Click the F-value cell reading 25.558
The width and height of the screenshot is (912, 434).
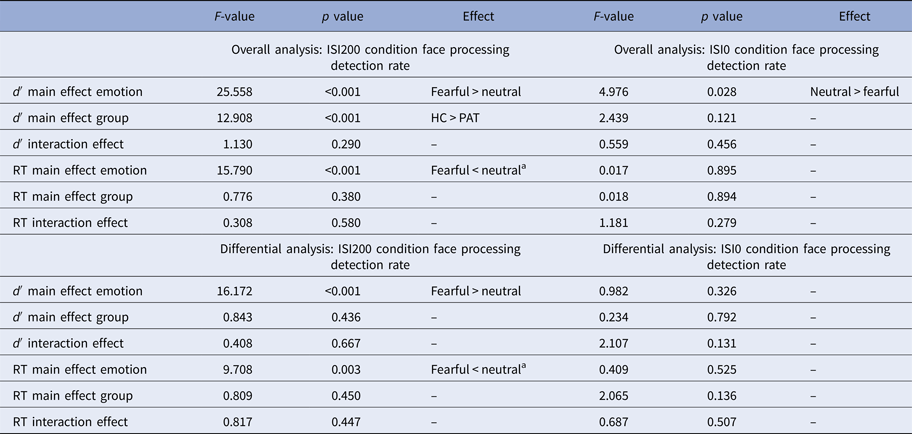(236, 92)
